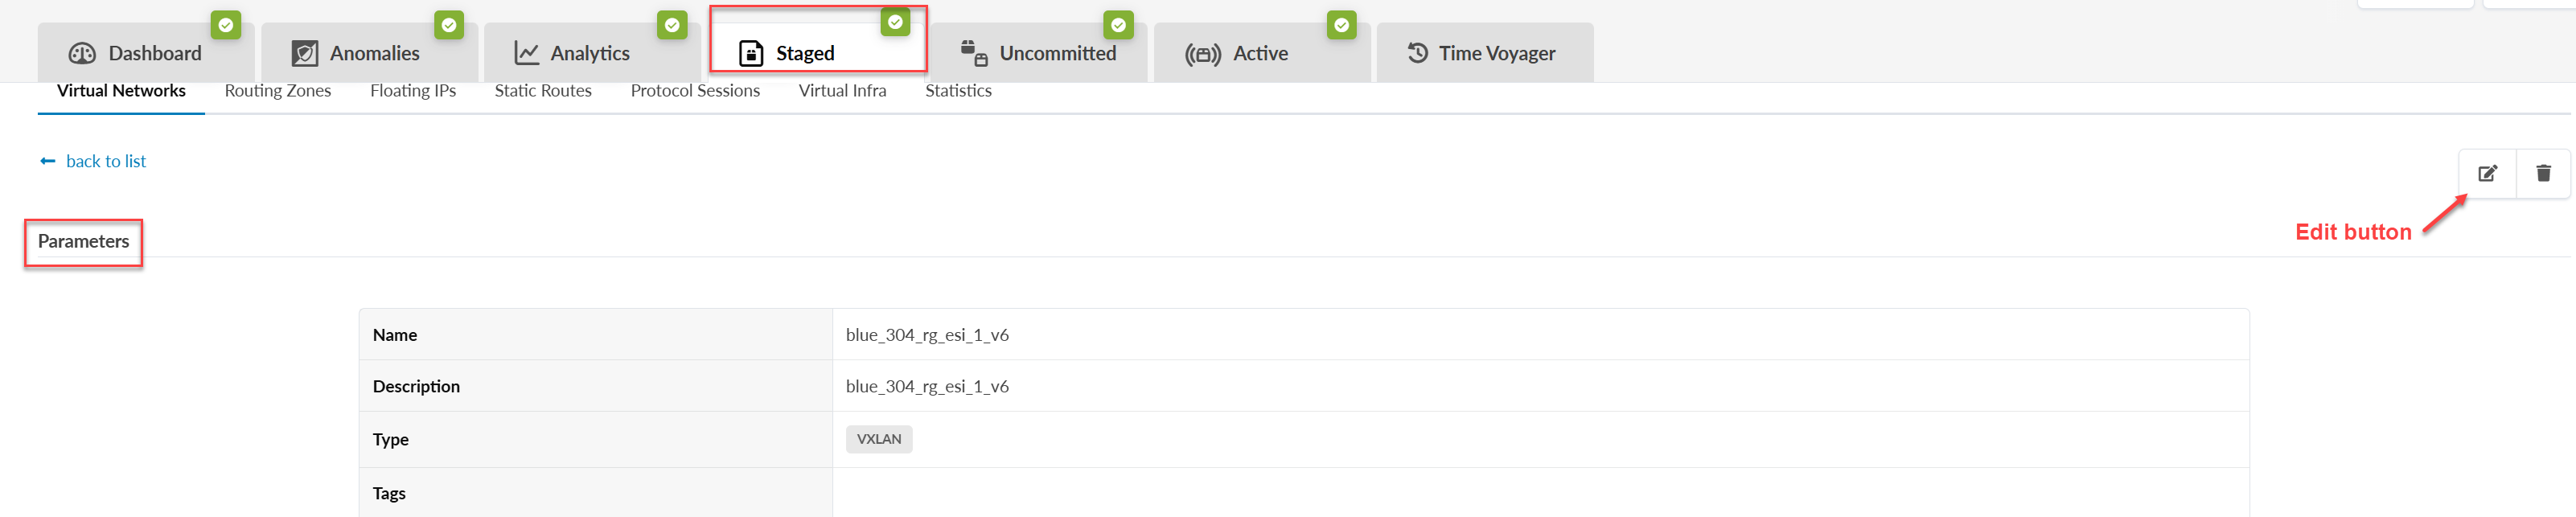Click the Uncommitted tab icon

(974, 53)
